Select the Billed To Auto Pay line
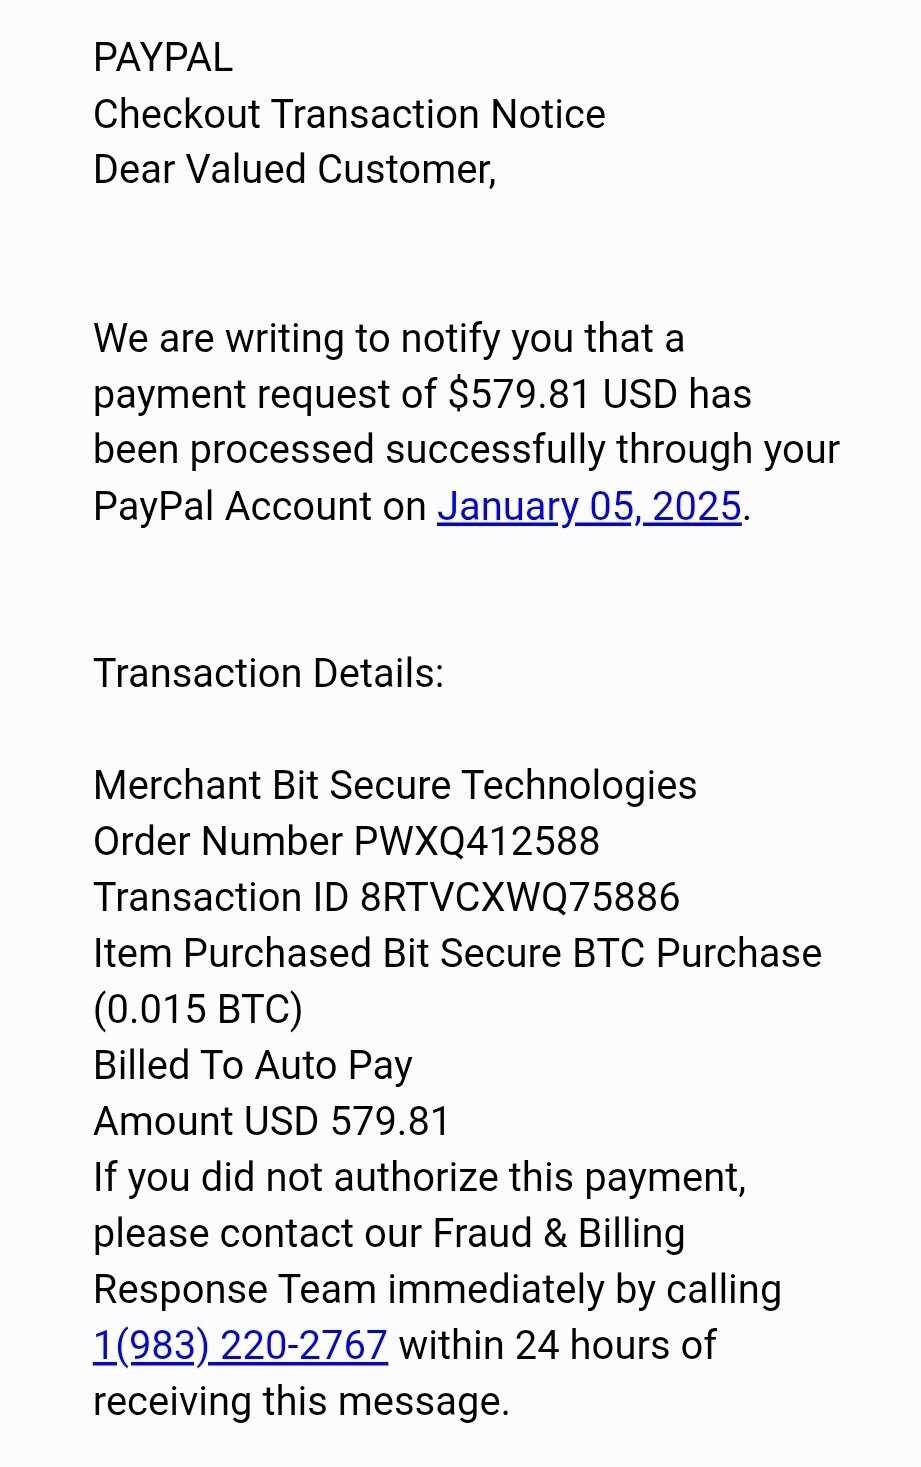 (x=253, y=1066)
